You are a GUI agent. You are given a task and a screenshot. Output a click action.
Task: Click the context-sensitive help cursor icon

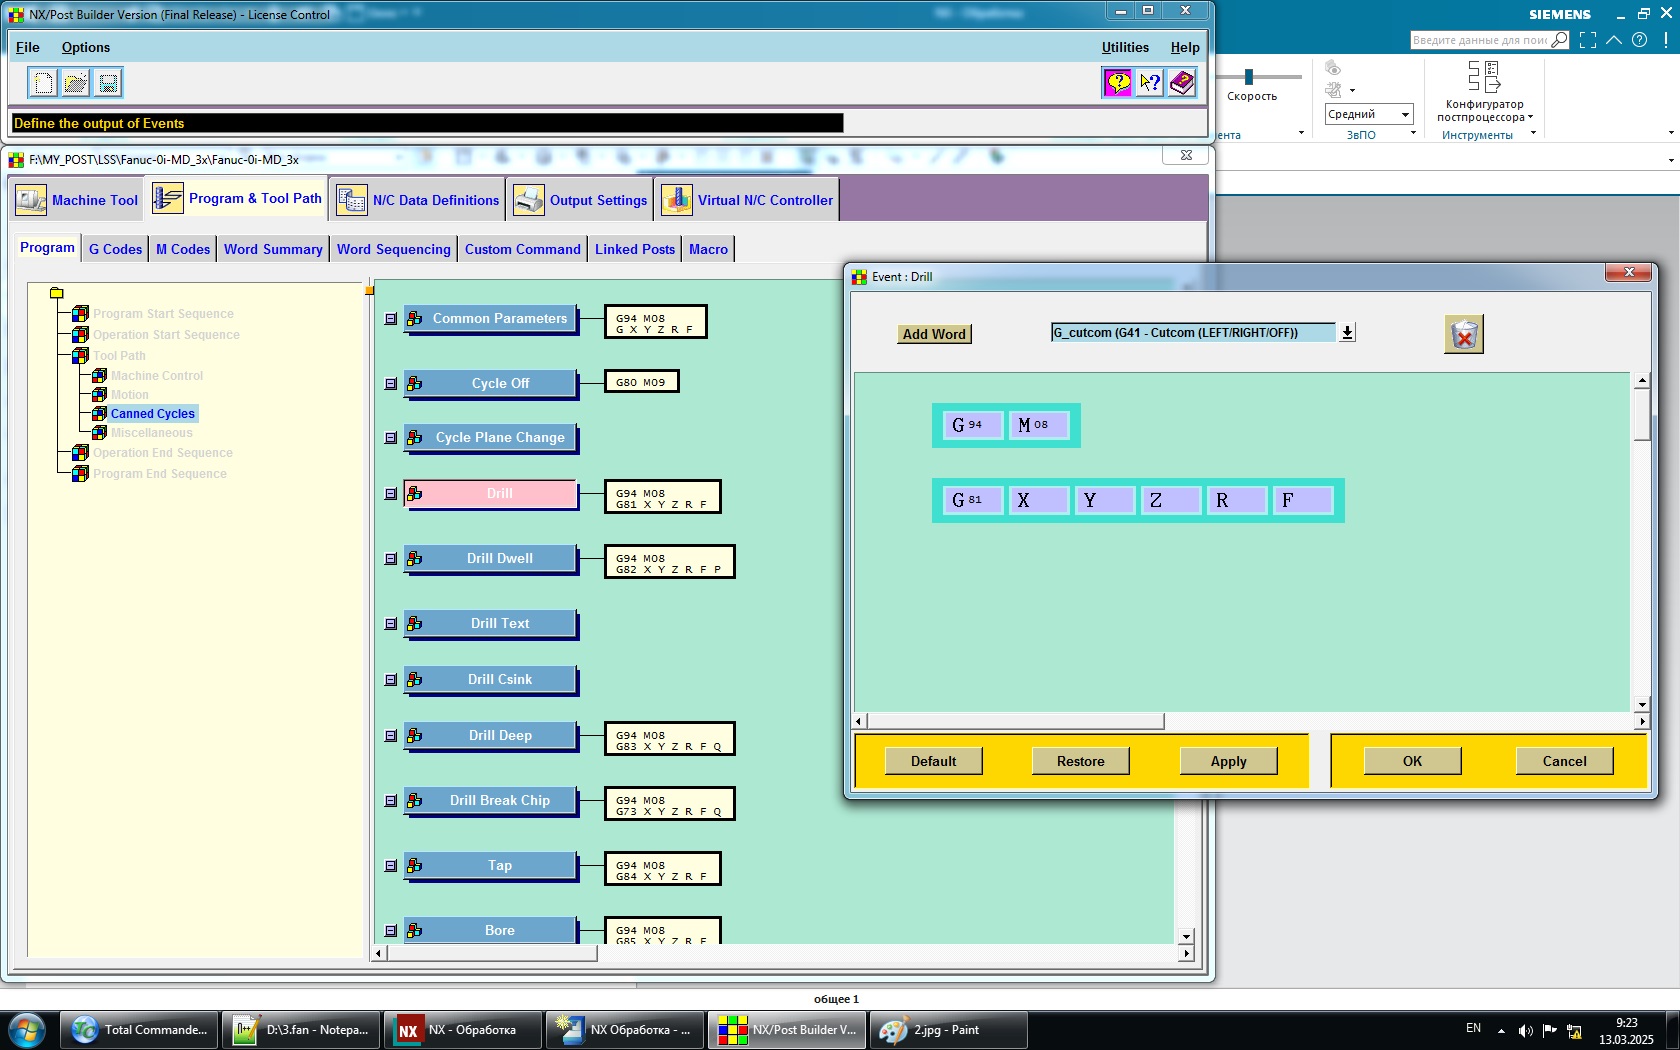(1150, 83)
